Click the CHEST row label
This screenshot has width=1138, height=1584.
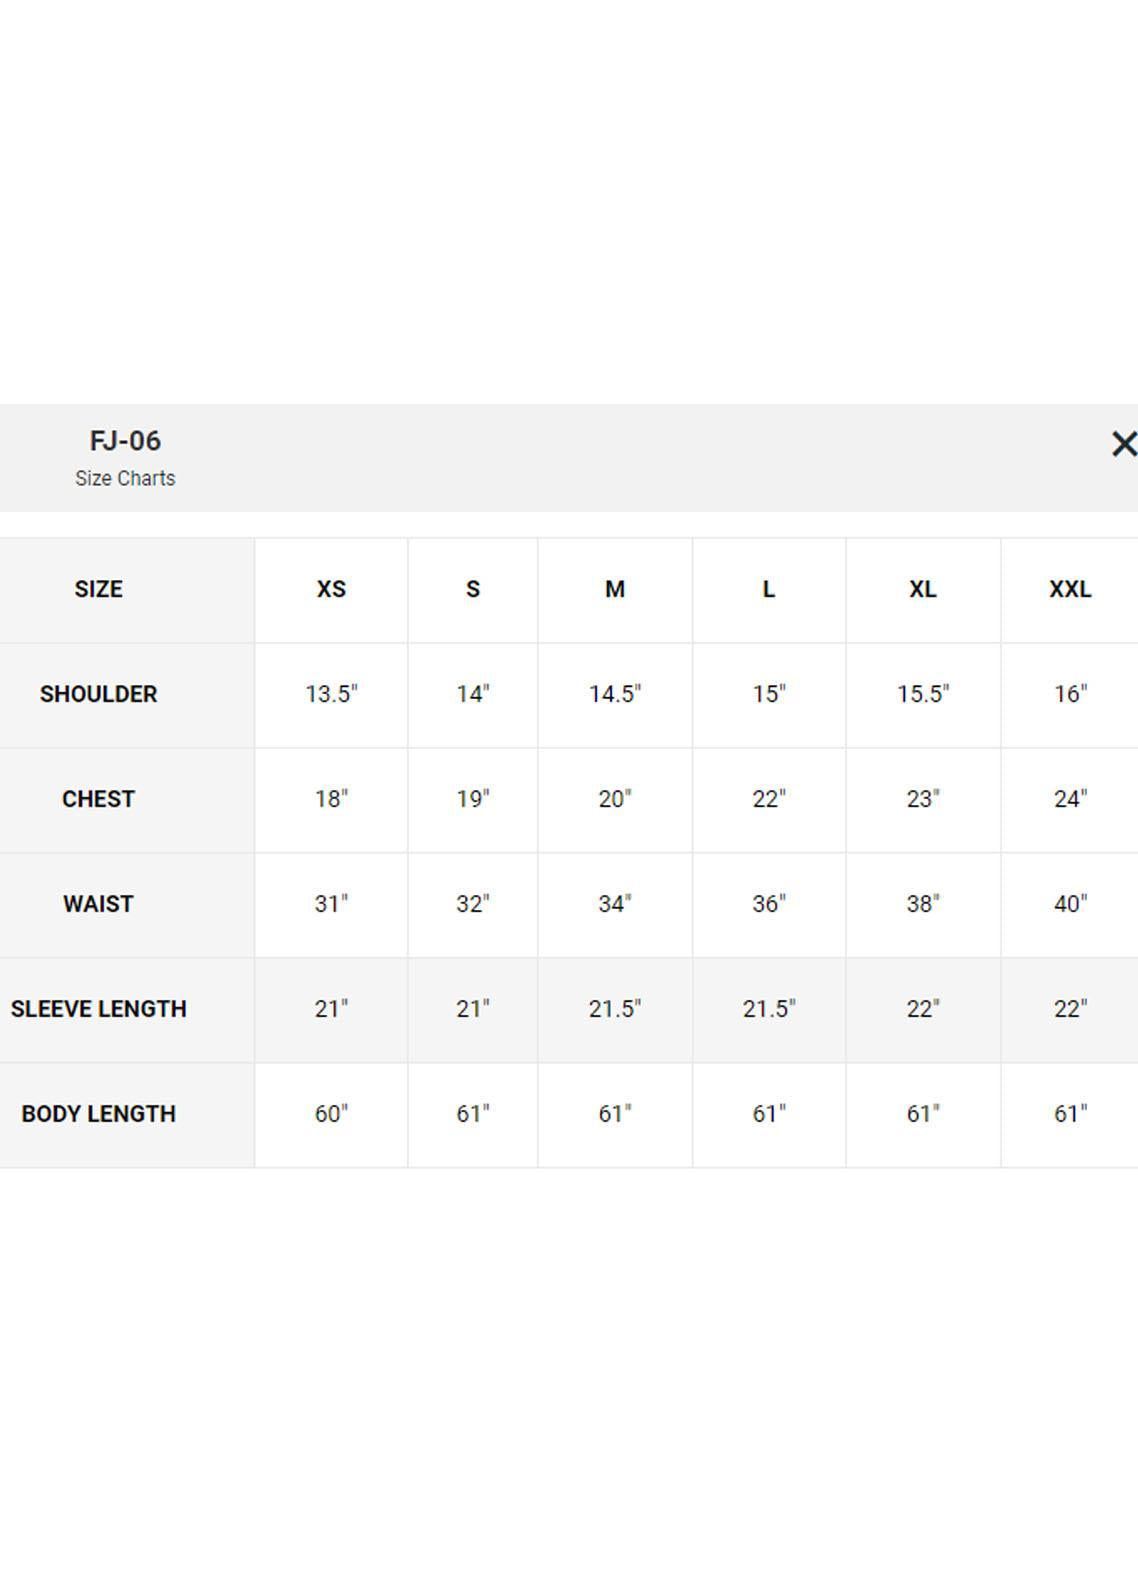98,799
